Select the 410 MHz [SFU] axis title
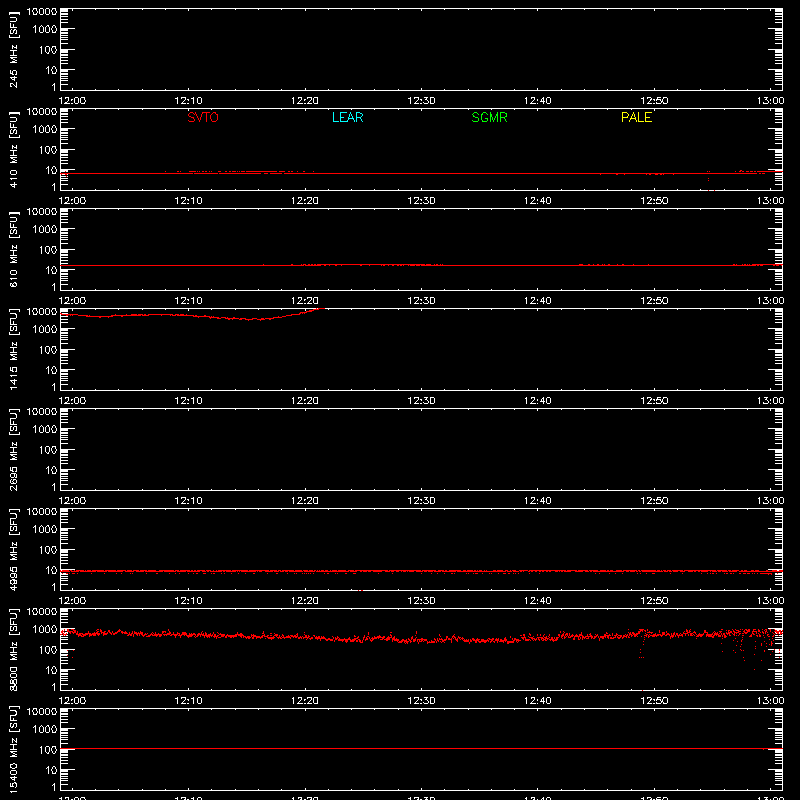The width and height of the screenshot is (800, 800). point(14,149)
